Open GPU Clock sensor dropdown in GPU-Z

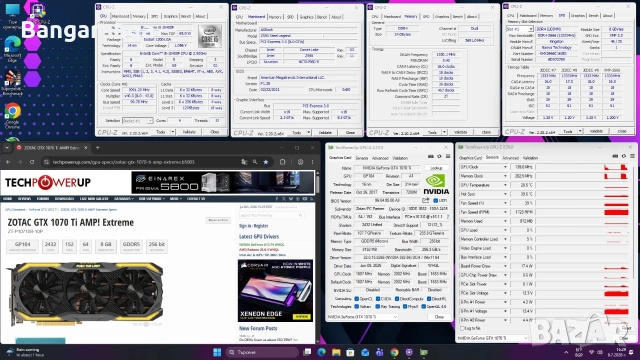pos(505,167)
